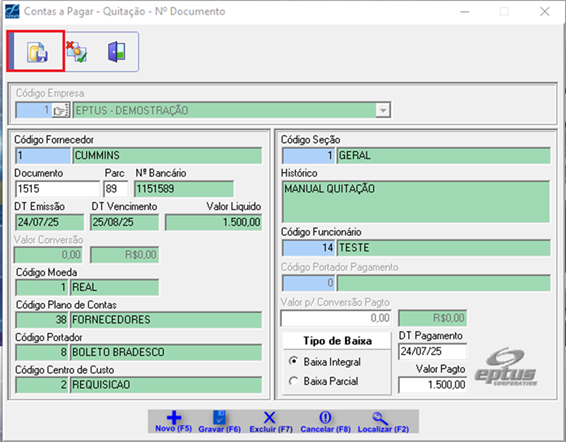Expand the EPTUS - DEMOSTRAÇÃO company dropdown
Screen dimensions: 566x442
(x=383, y=110)
